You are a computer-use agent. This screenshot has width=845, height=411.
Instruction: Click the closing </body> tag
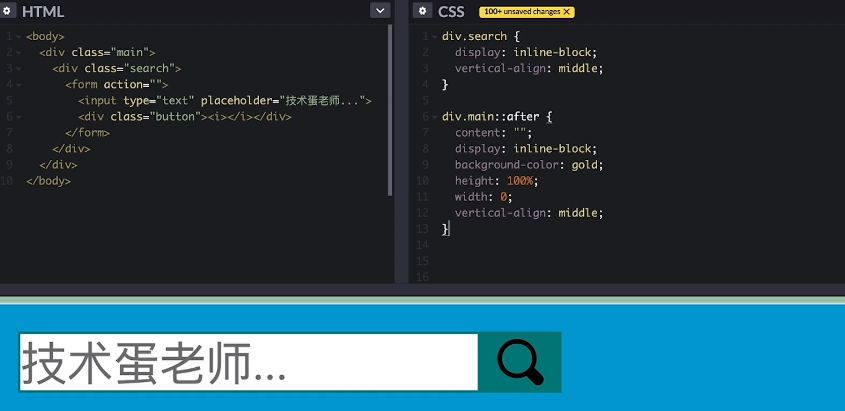tap(49, 181)
